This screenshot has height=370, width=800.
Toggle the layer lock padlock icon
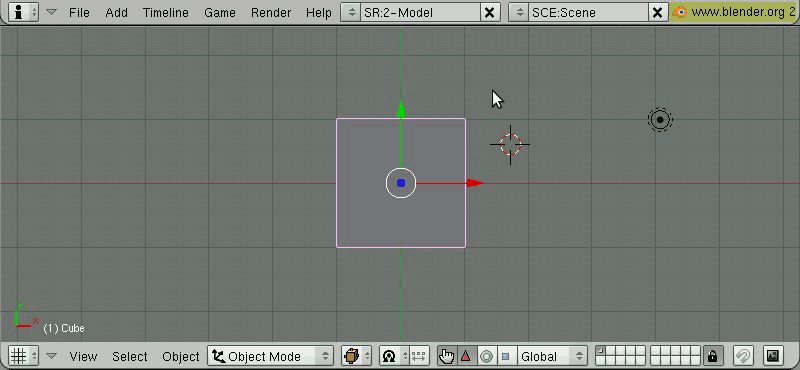[712, 356]
